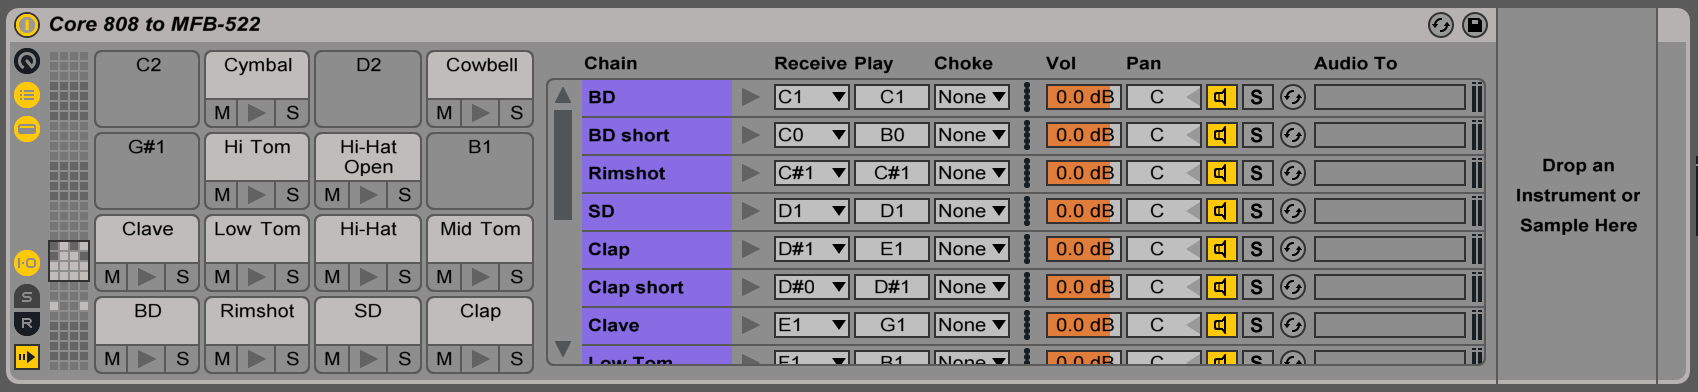Preview the BD chain with play arrow
1698x392 pixels.
click(751, 97)
